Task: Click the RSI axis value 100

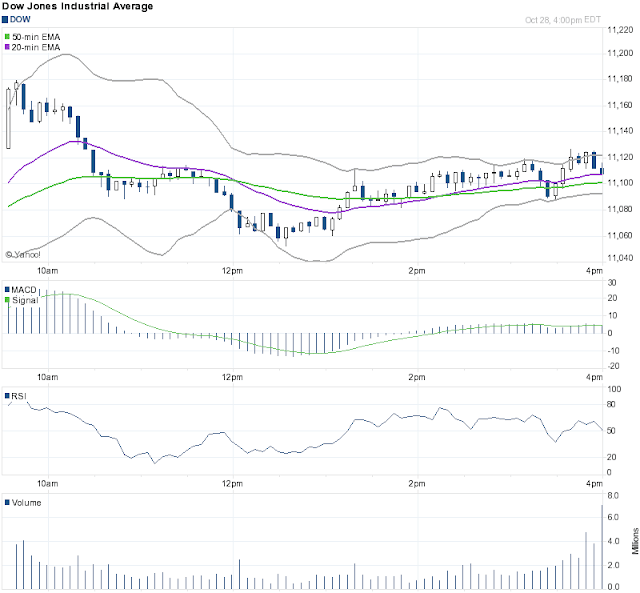Action: coord(614,389)
